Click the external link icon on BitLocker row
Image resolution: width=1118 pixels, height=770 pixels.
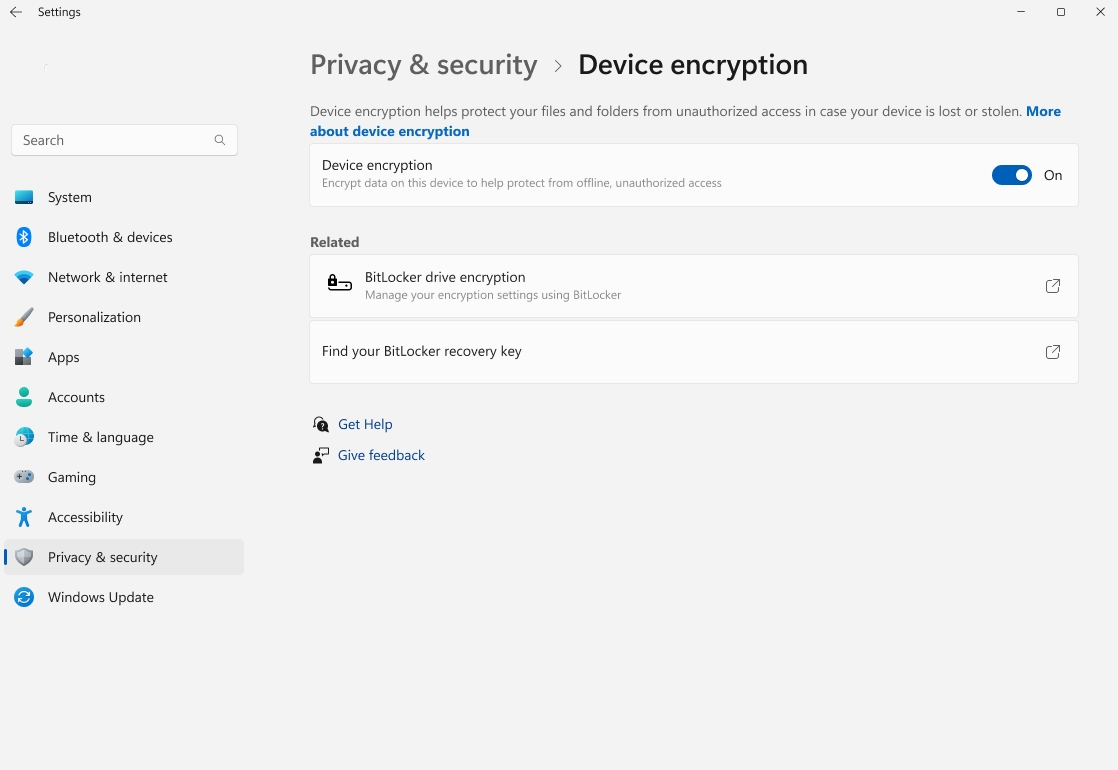(x=1052, y=285)
